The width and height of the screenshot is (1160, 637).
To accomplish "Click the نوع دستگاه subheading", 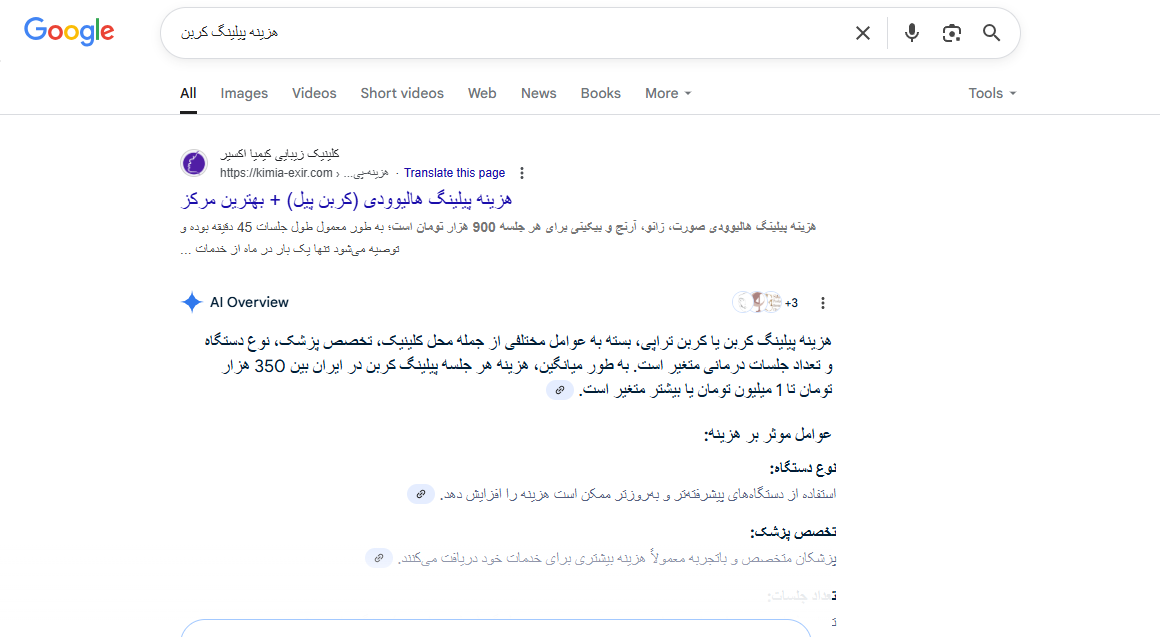I will tap(803, 468).
